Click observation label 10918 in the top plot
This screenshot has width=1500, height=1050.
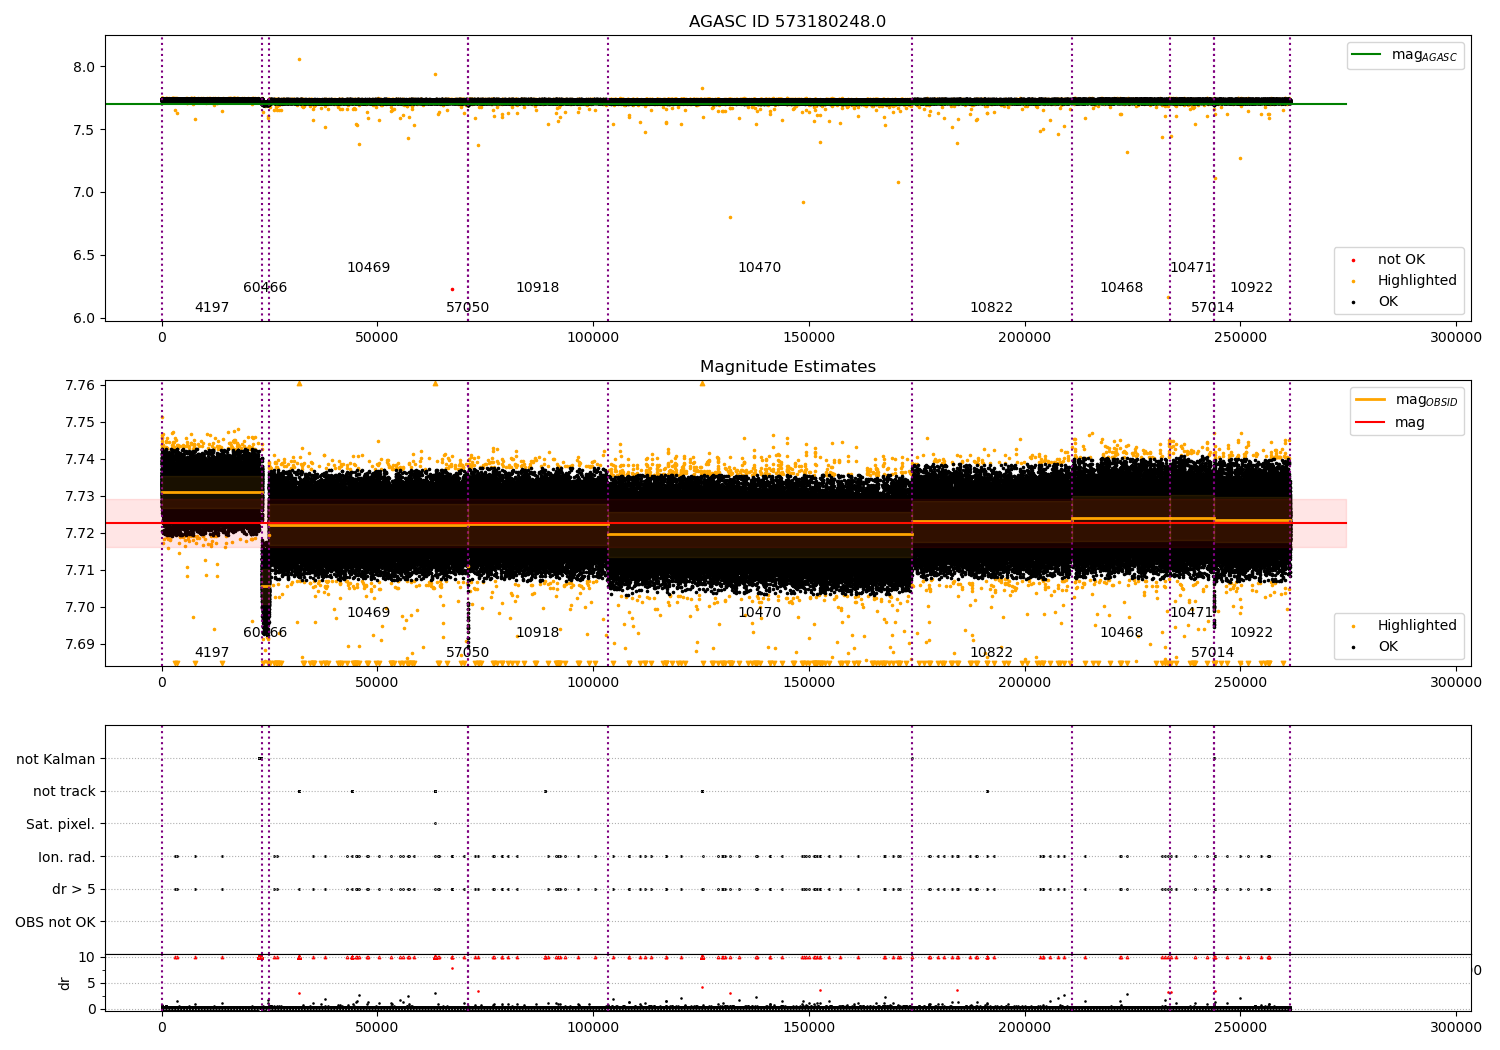click(537, 288)
